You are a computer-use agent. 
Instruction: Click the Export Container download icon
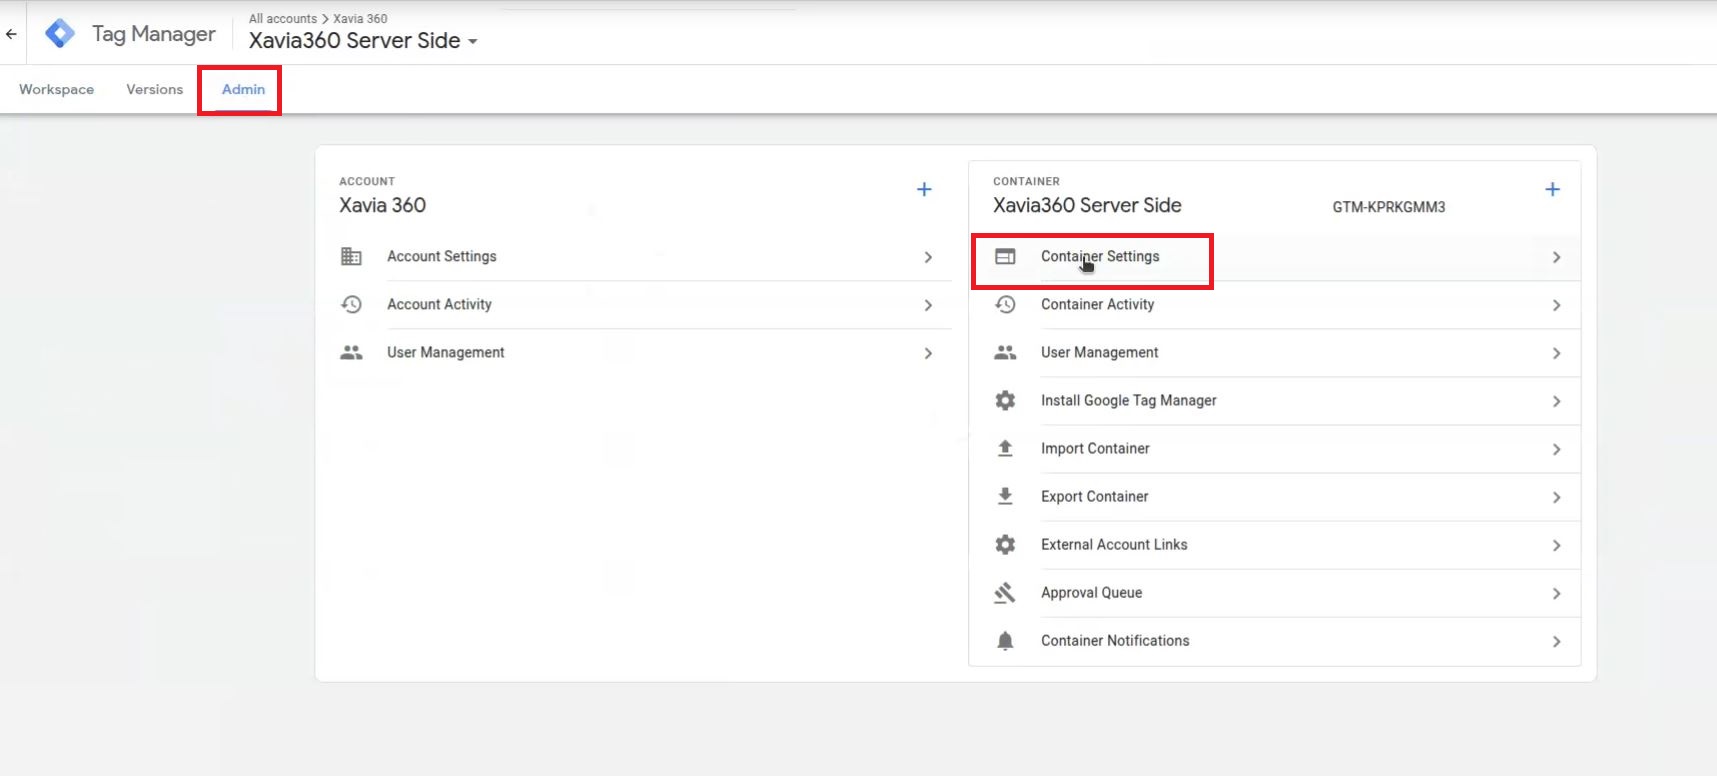(1005, 496)
